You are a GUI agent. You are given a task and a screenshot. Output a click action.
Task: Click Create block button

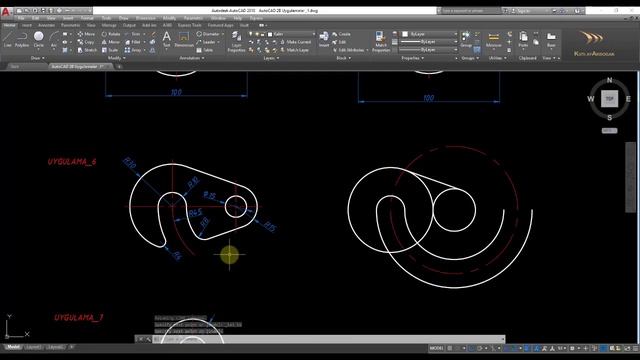pyautogui.click(x=341, y=34)
